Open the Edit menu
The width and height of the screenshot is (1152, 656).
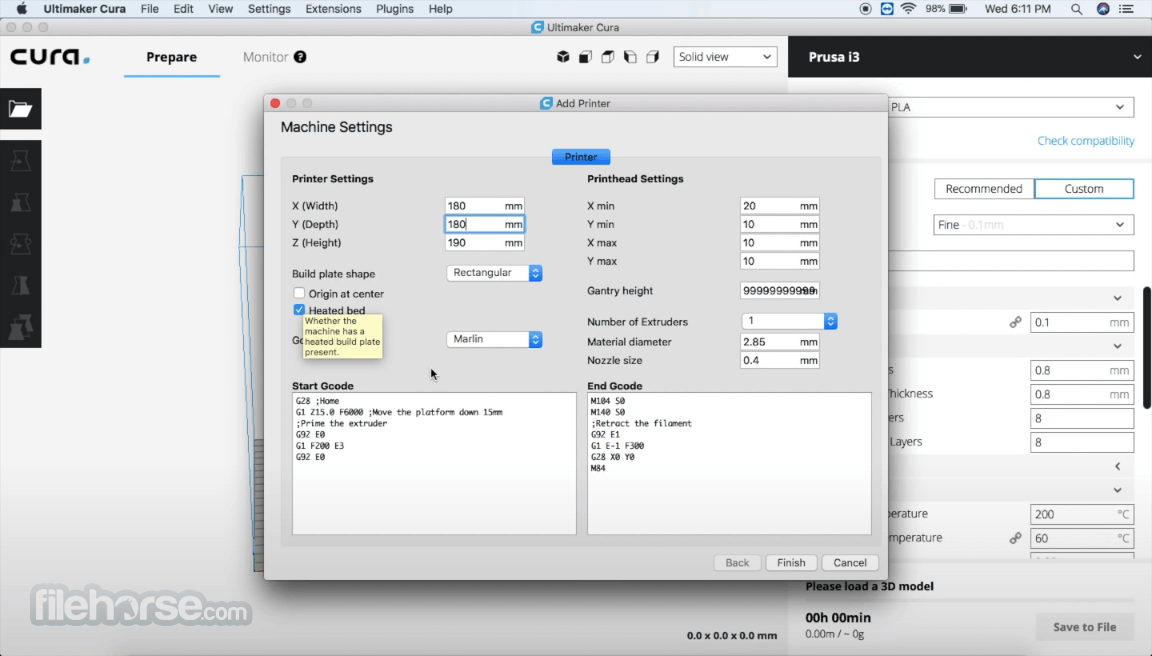pos(183,9)
